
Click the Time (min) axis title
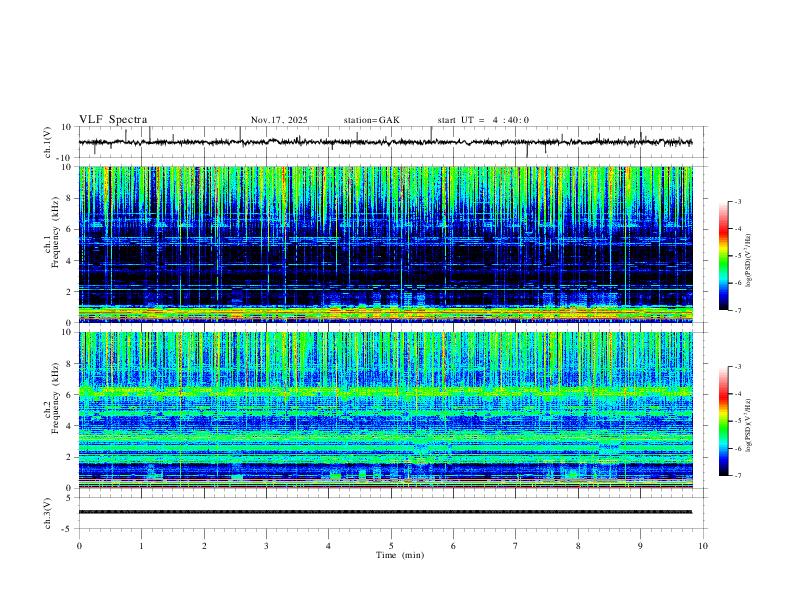(x=400, y=555)
